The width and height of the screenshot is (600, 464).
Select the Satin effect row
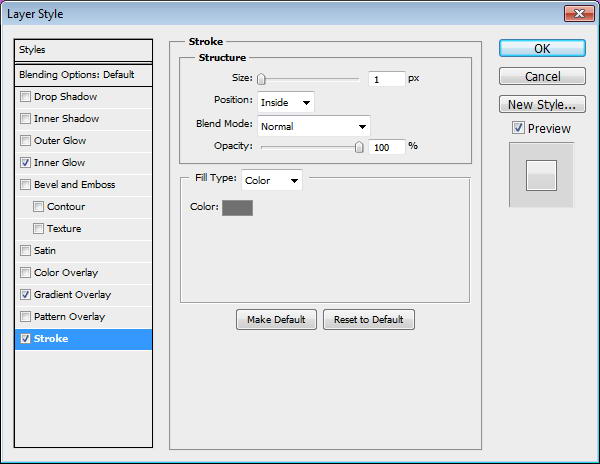83,251
